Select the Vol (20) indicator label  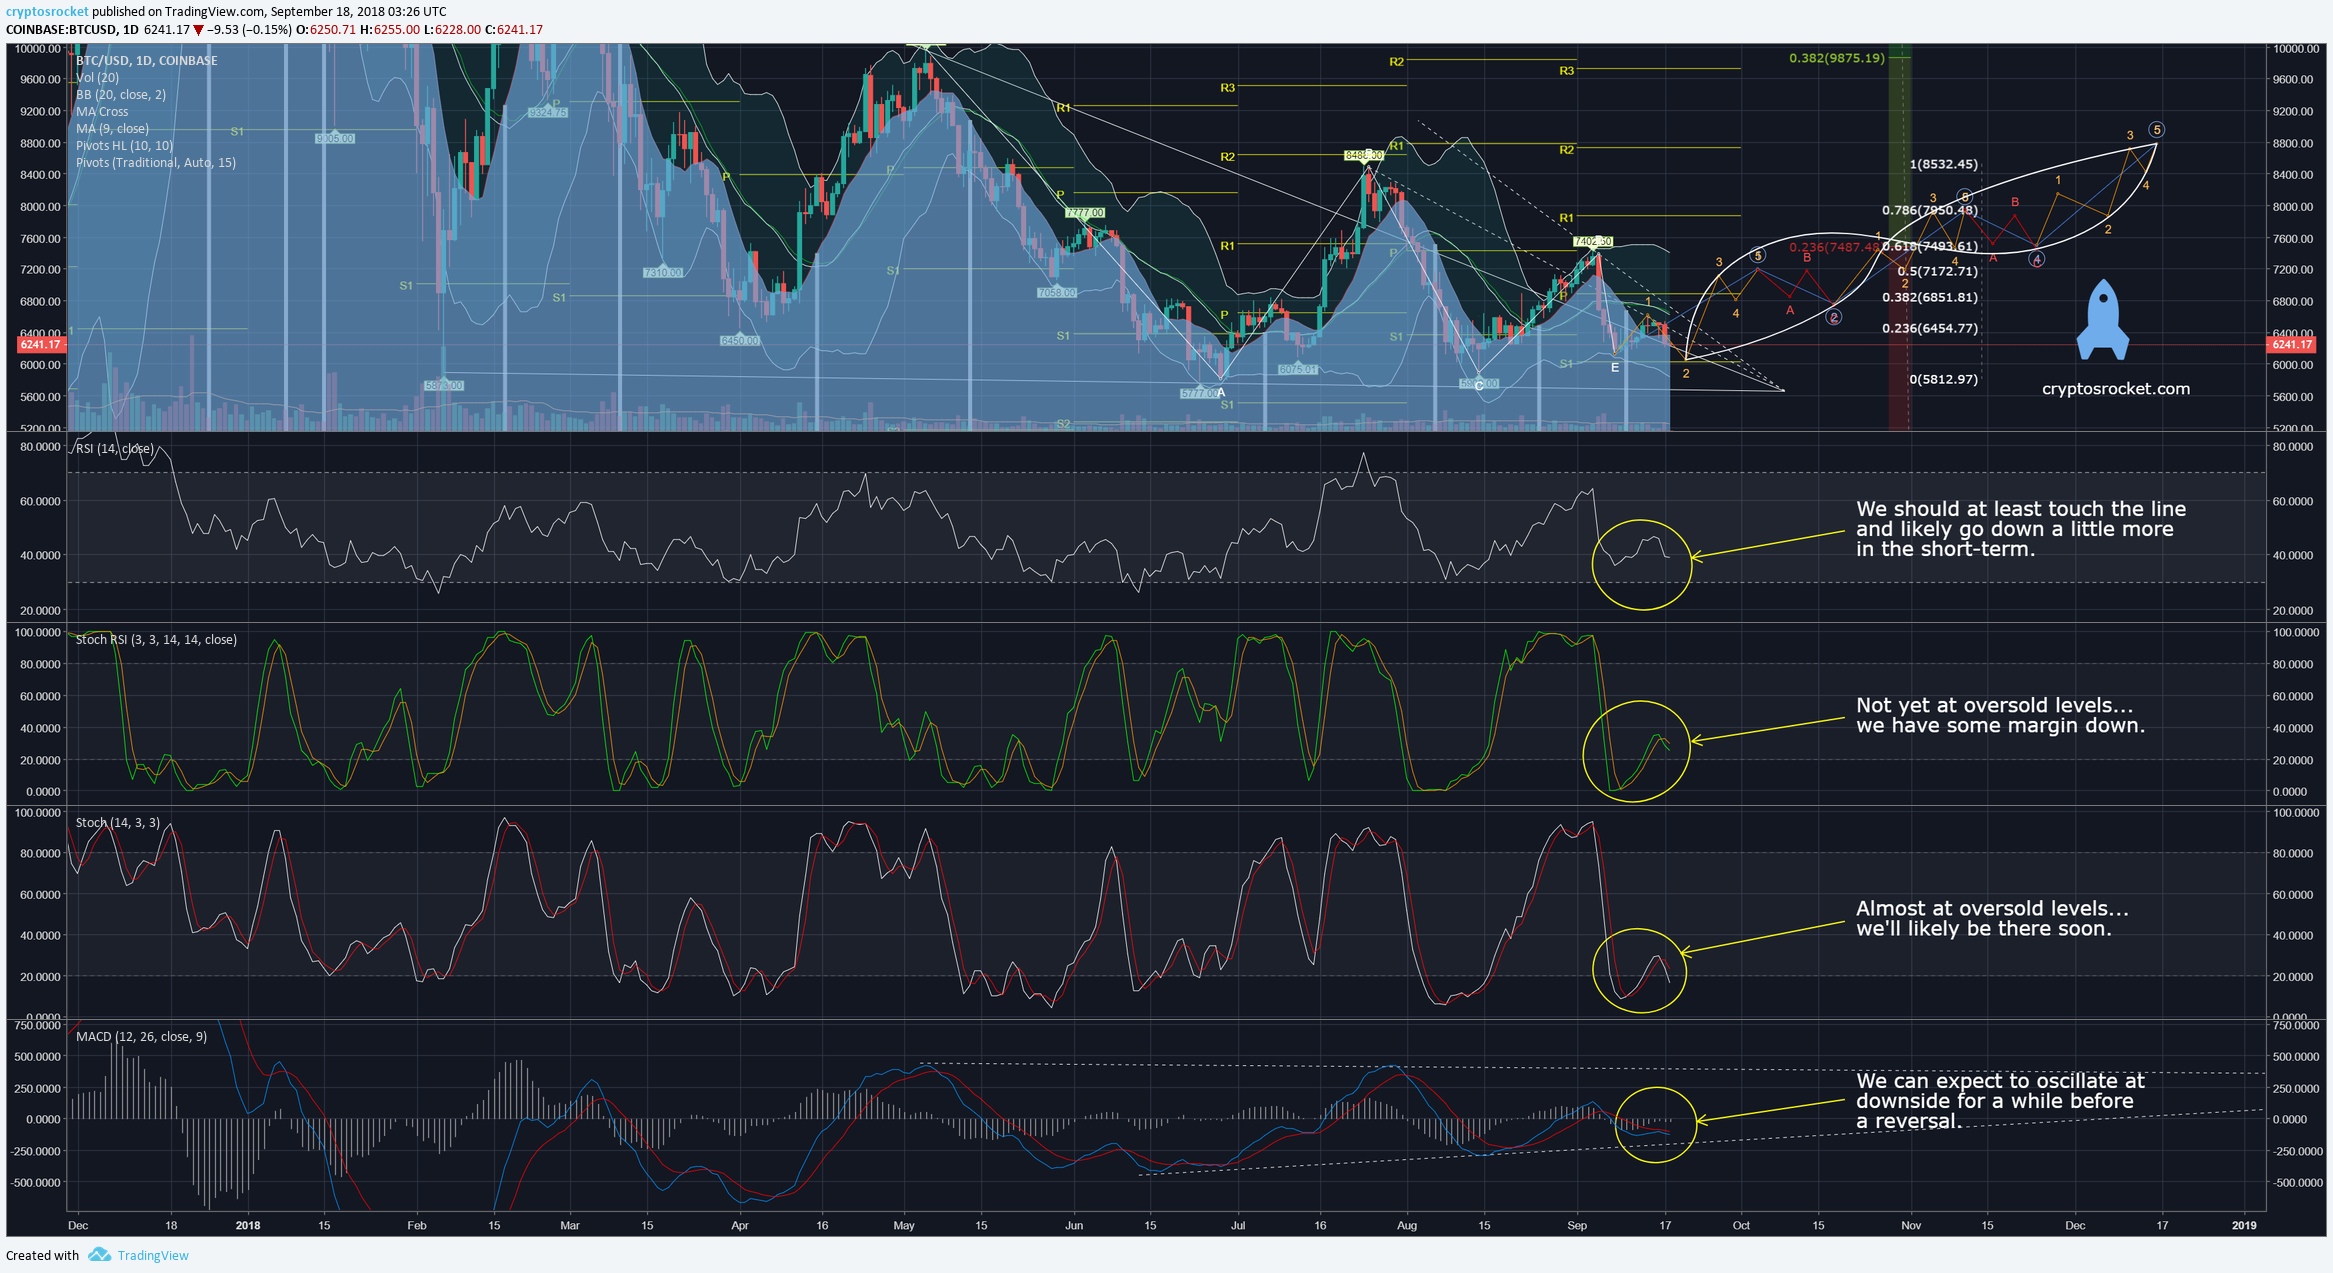(x=97, y=77)
